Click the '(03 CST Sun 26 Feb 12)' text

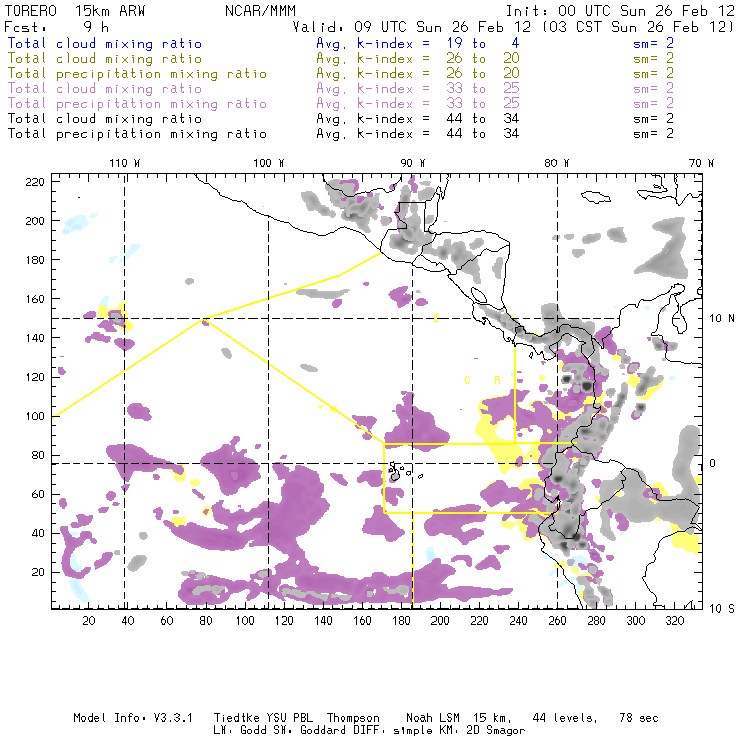point(638,27)
